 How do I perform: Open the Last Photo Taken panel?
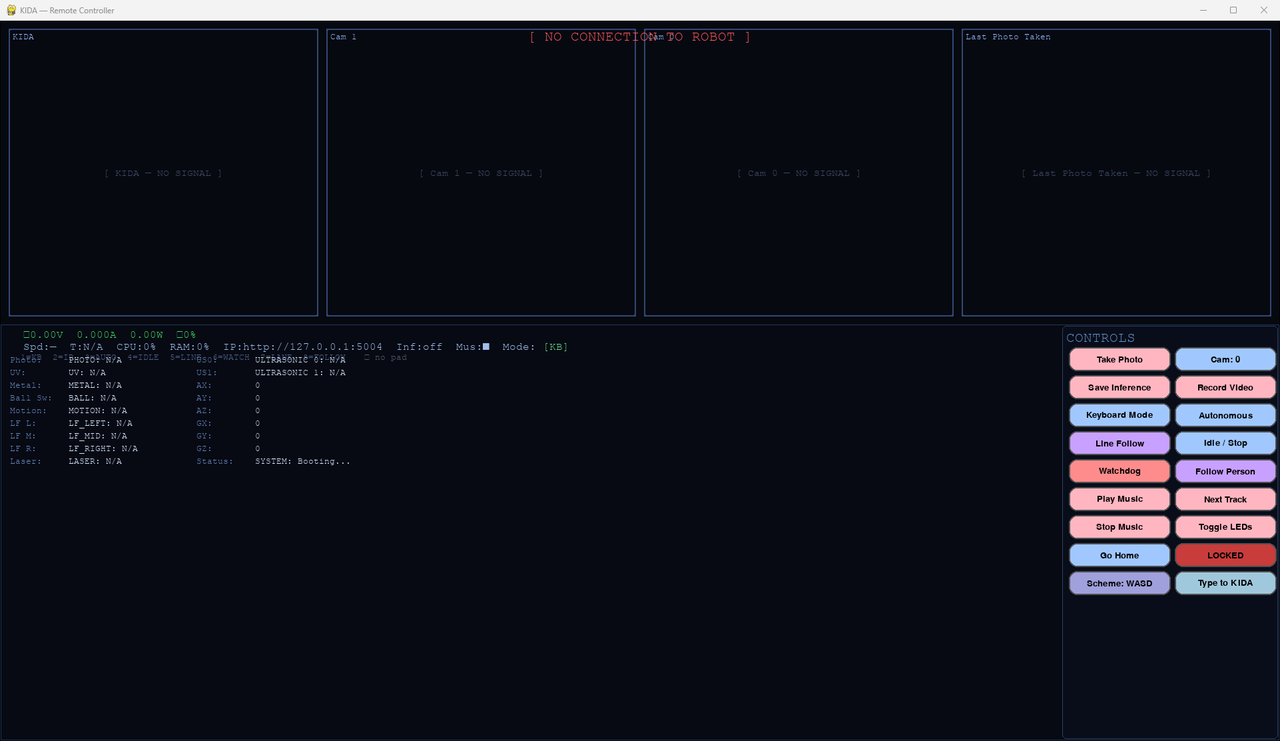[x=1116, y=173]
